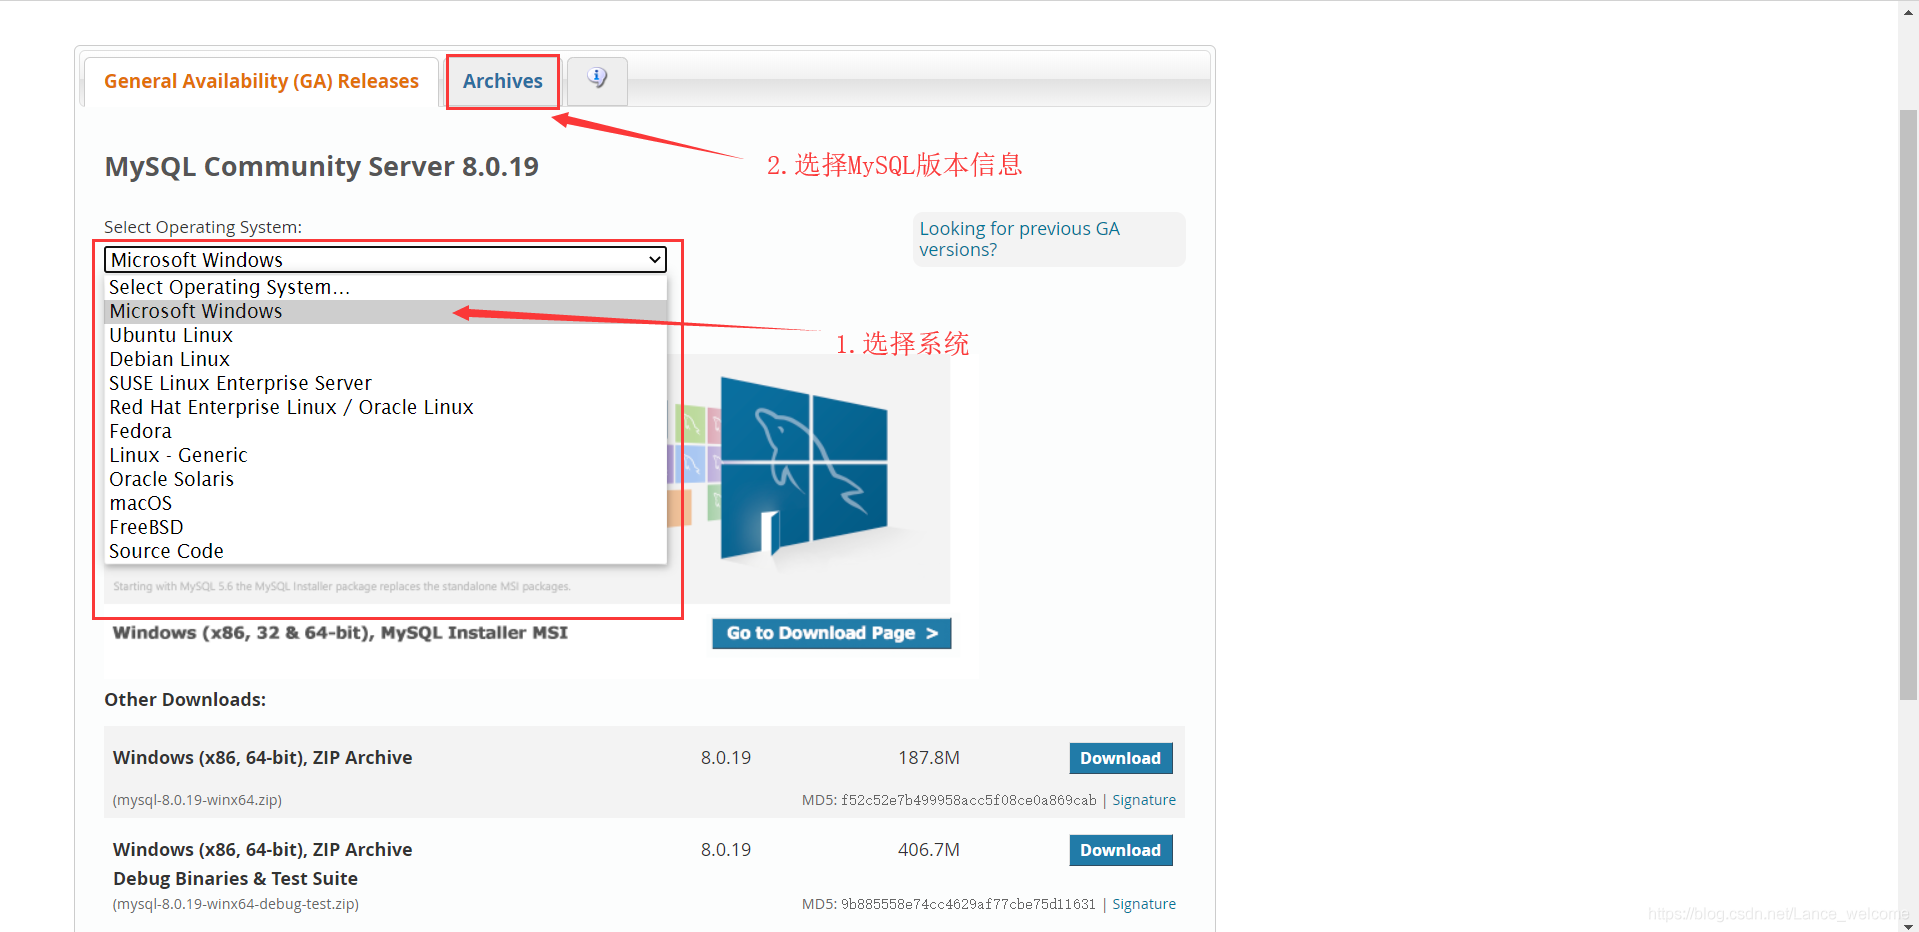This screenshot has height=932, width=1919.
Task: Select Linux - Generic option
Action: click(x=385, y=455)
